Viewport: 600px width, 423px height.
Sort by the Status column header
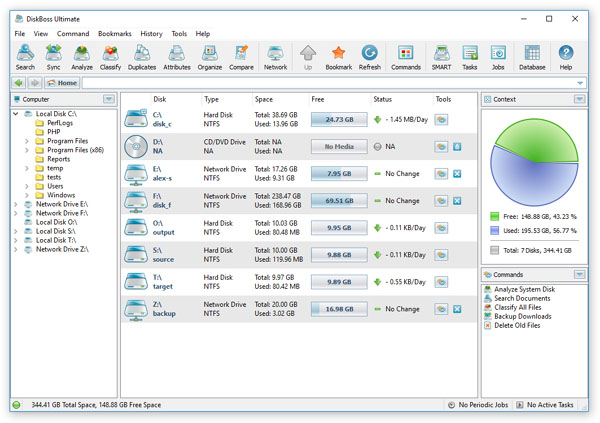(383, 99)
